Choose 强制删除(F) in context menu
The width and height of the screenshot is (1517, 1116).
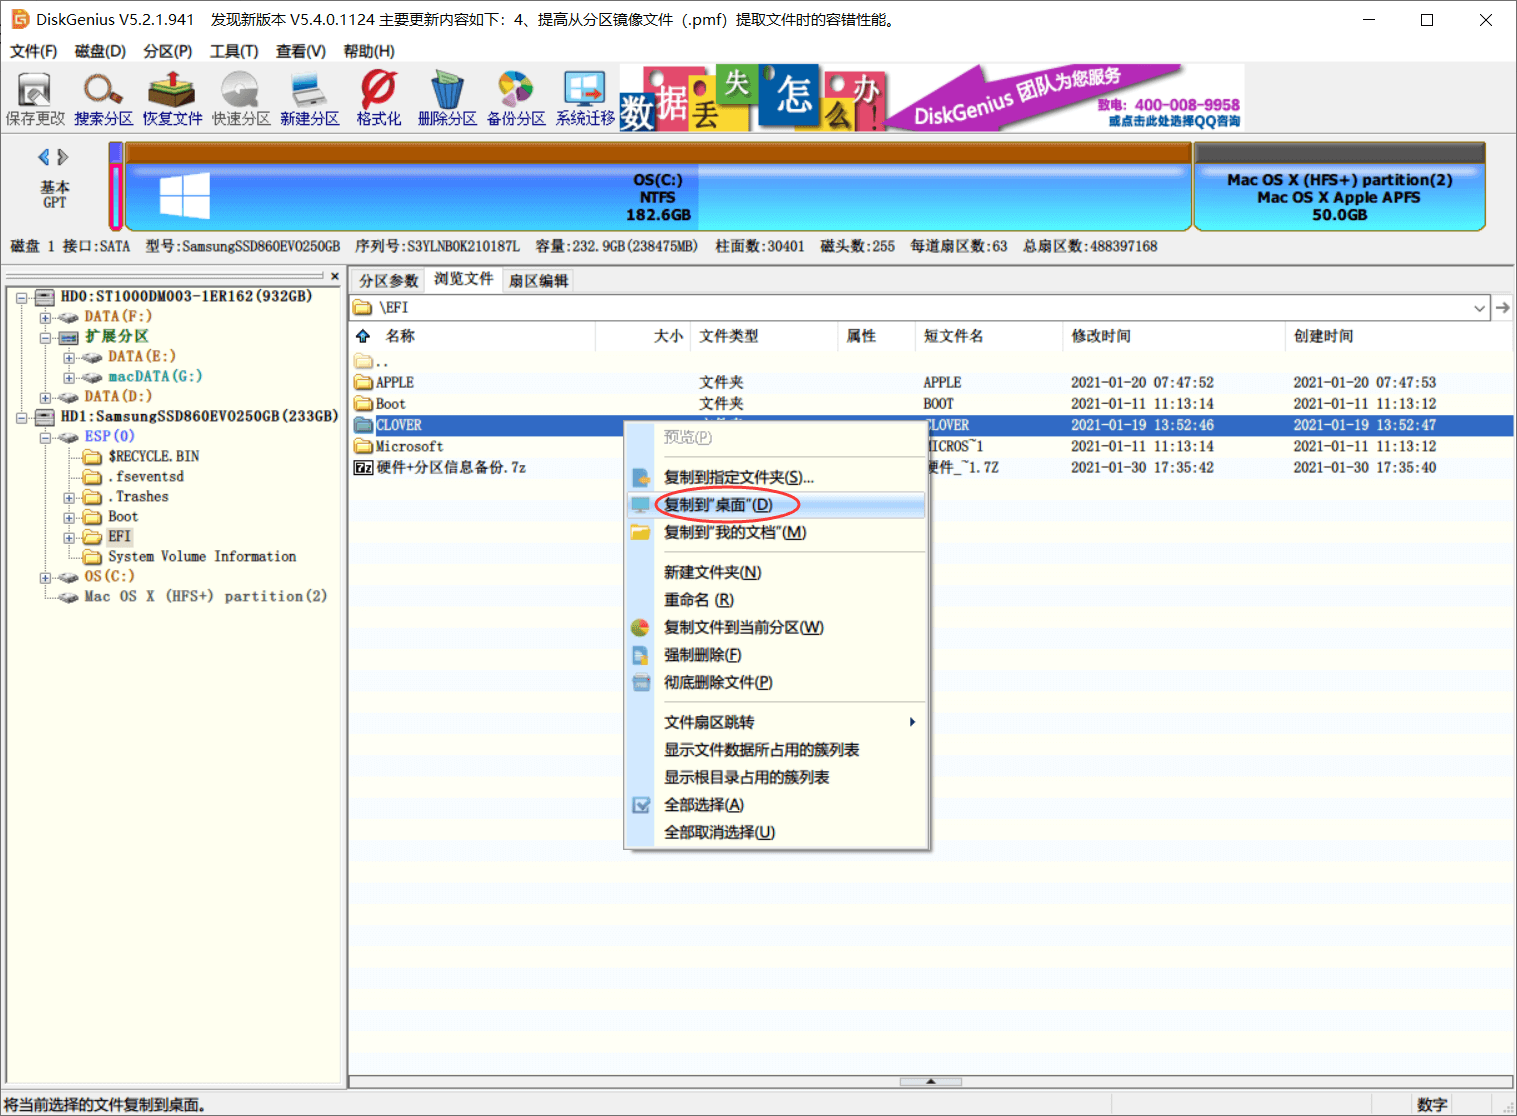[776, 655]
